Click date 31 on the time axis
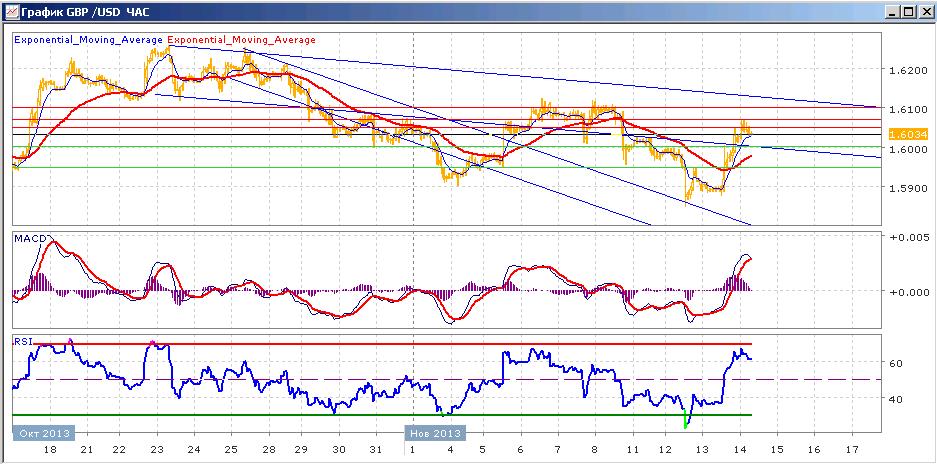Image resolution: width=937 pixels, height=464 pixels. point(376,450)
